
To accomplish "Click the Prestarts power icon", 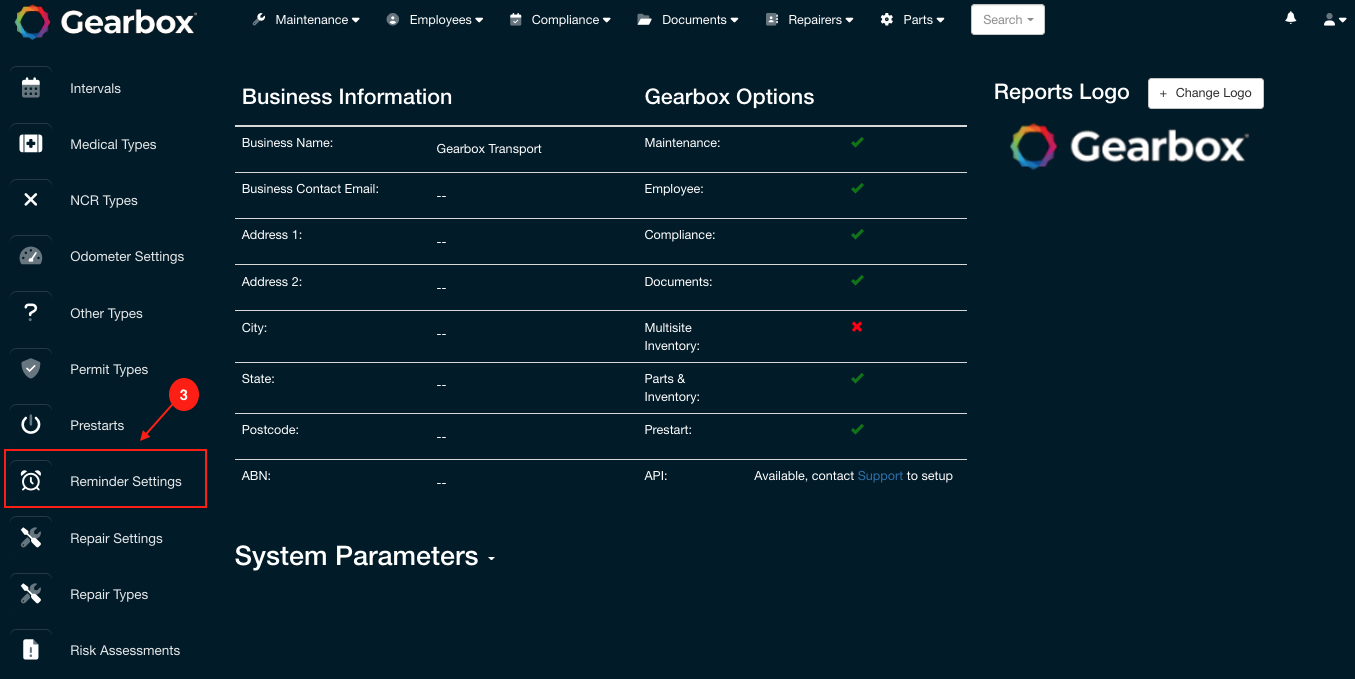I will 31,425.
